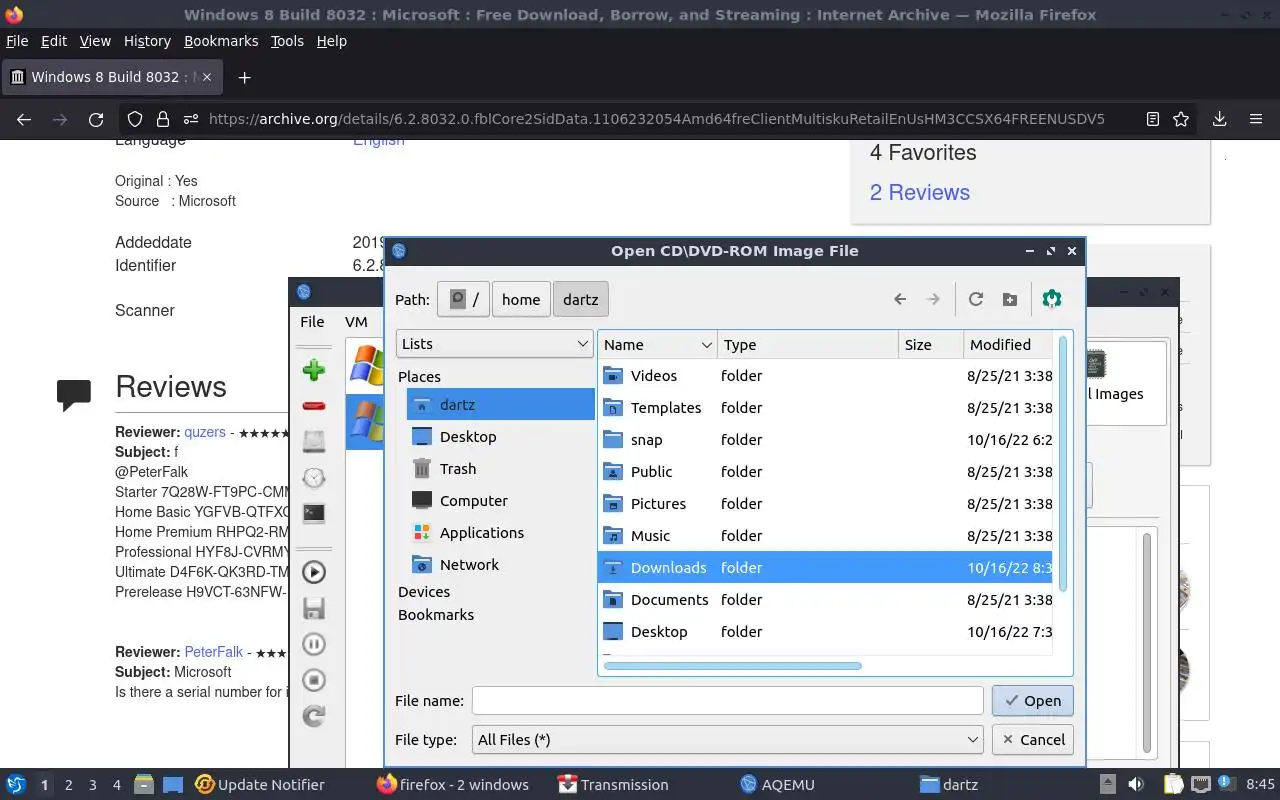Click the vertical scrollbar in the file list
This screenshot has width=1280, height=800.
[x=1063, y=465]
